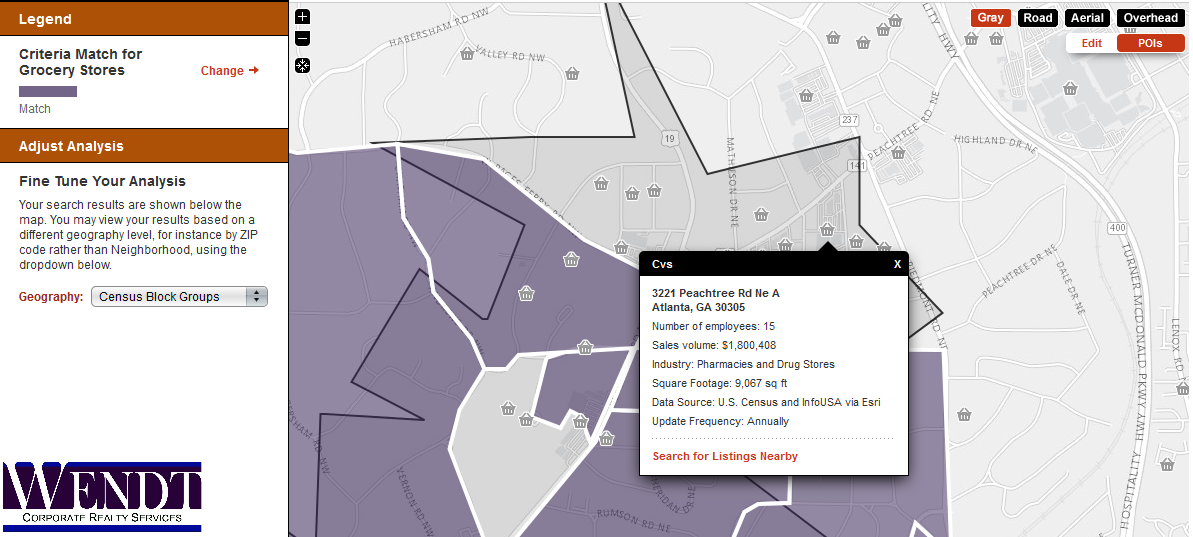
Task: Switch basemap to Gray
Action: pyautogui.click(x=990, y=18)
